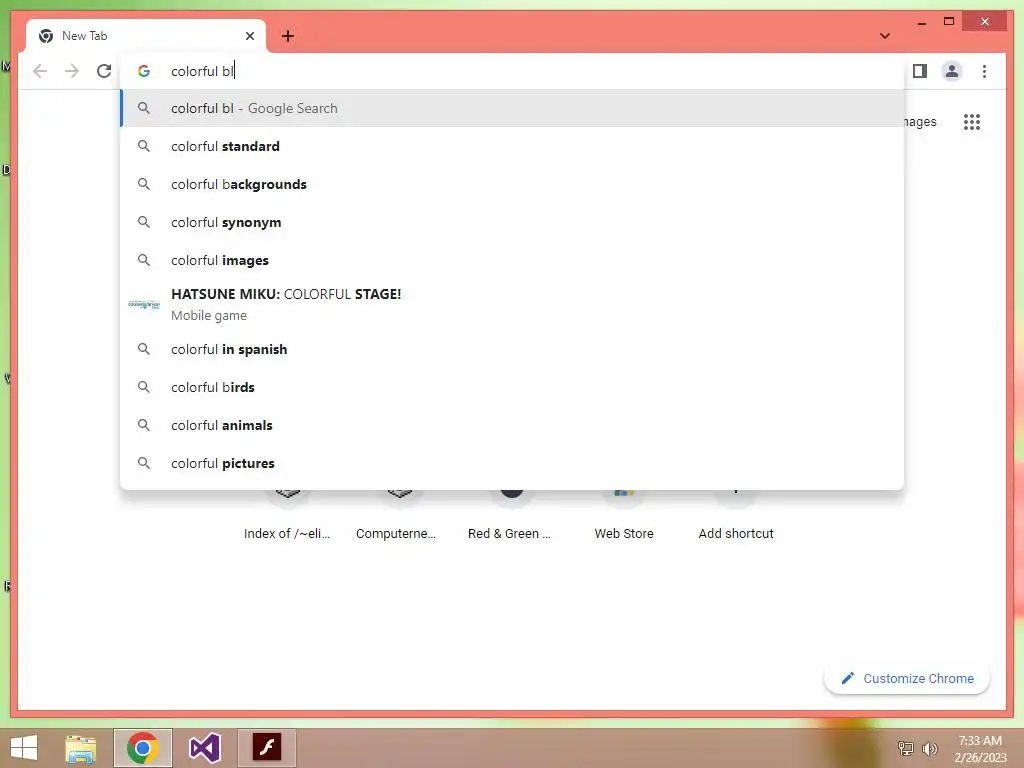Click search icon beside 'colorful standard'
This screenshot has width=1024, height=768.
144,146
